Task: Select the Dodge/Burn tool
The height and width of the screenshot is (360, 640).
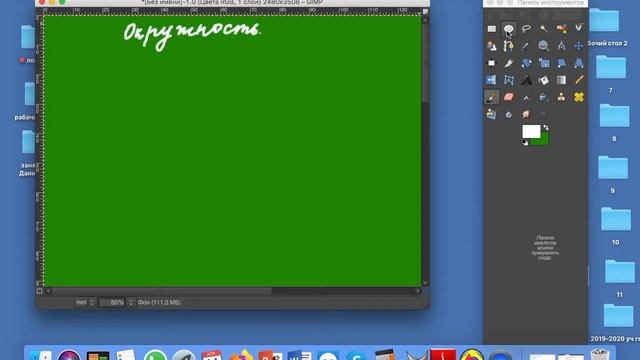Action: [544, 114]
